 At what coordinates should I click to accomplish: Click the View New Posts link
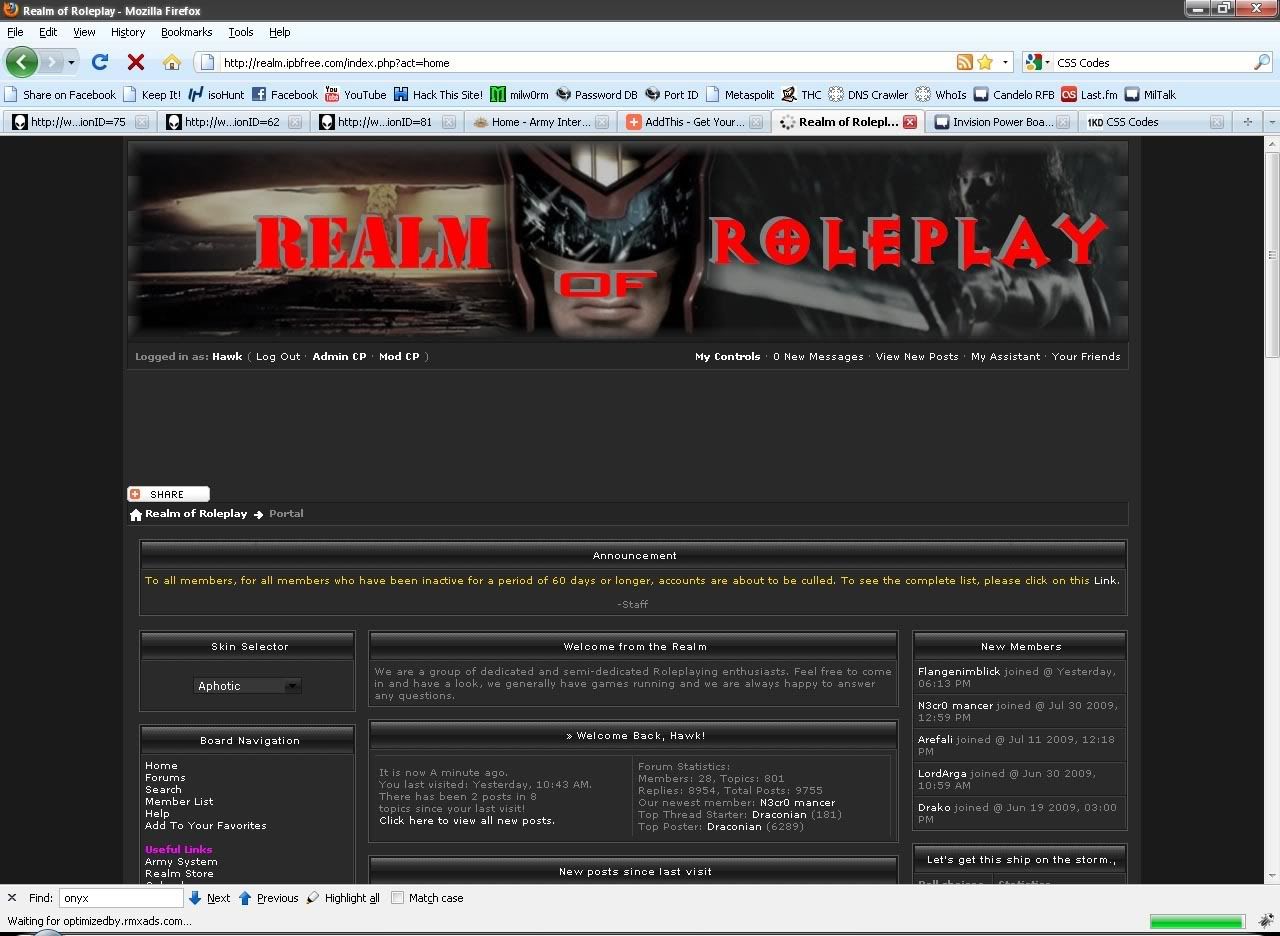(x=917, y=357)
